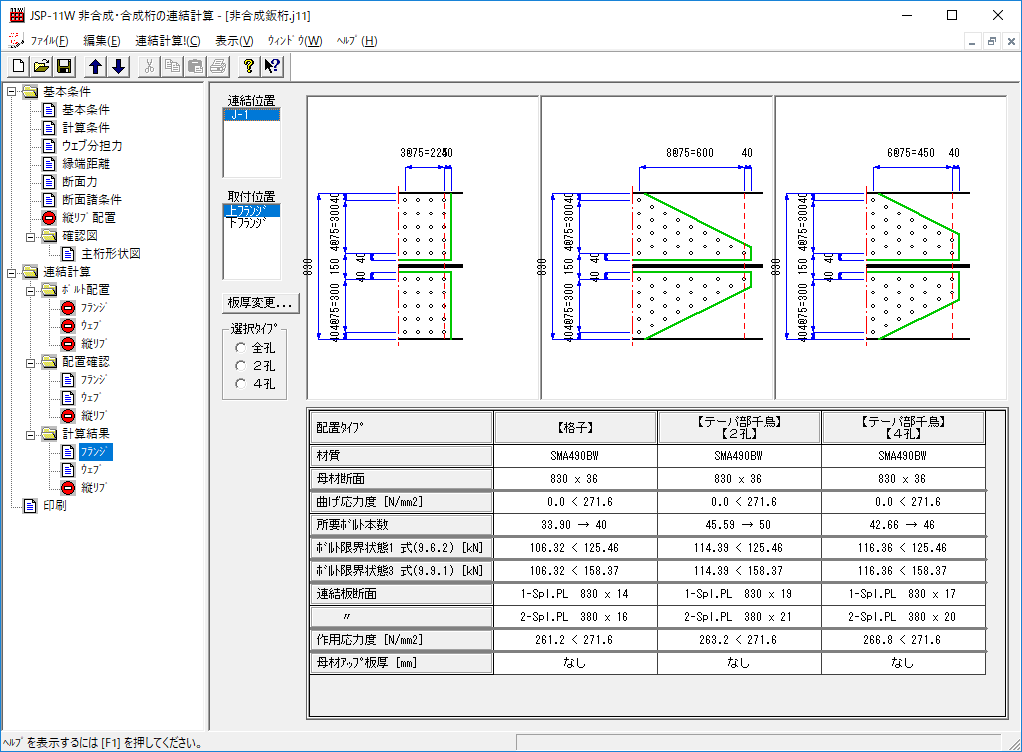Viewport: 1022px width, 752px height.
Task: Click the New file toolbar icon
Action: click(x=18, y=67)
